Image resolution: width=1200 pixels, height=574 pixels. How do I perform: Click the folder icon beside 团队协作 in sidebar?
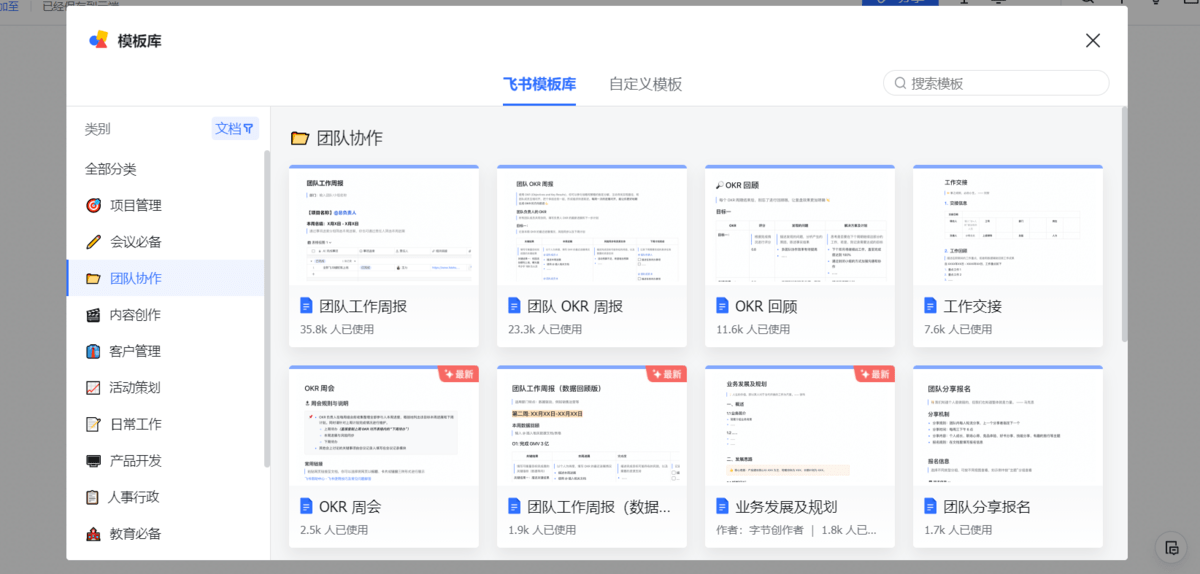click(x=94, y=279)
